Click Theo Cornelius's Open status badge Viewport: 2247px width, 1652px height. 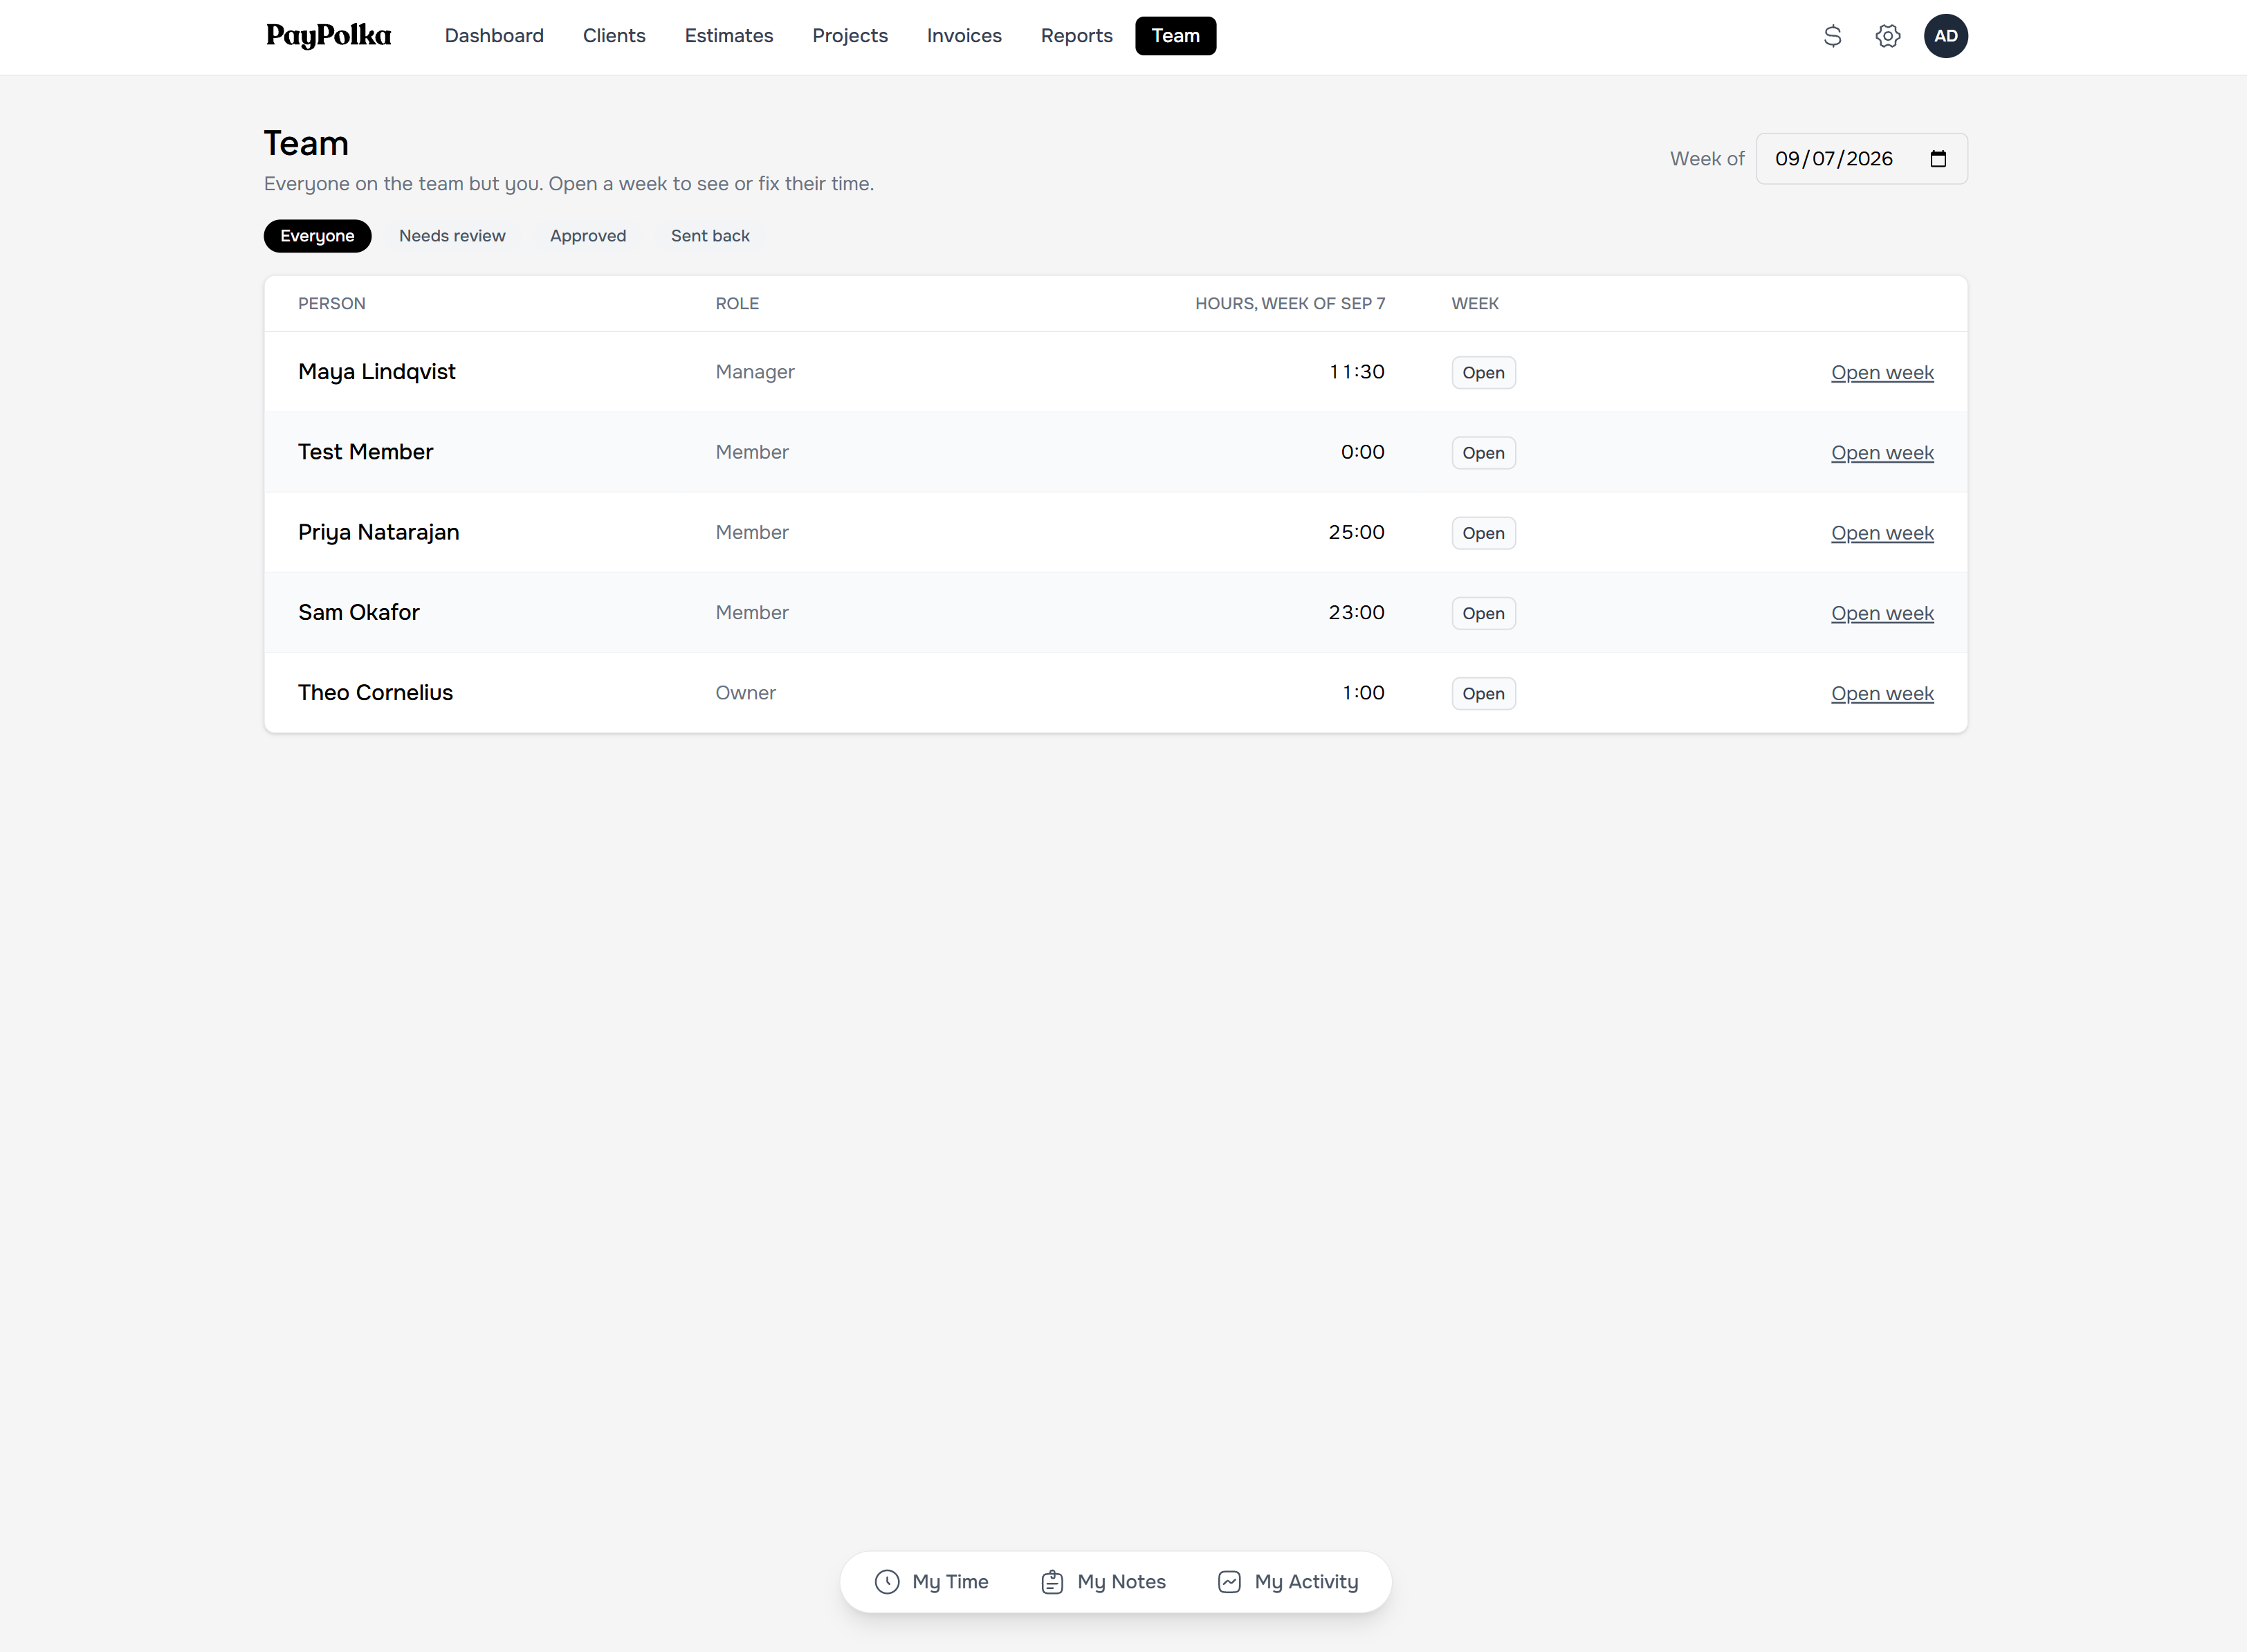[x=1483, y=693]
